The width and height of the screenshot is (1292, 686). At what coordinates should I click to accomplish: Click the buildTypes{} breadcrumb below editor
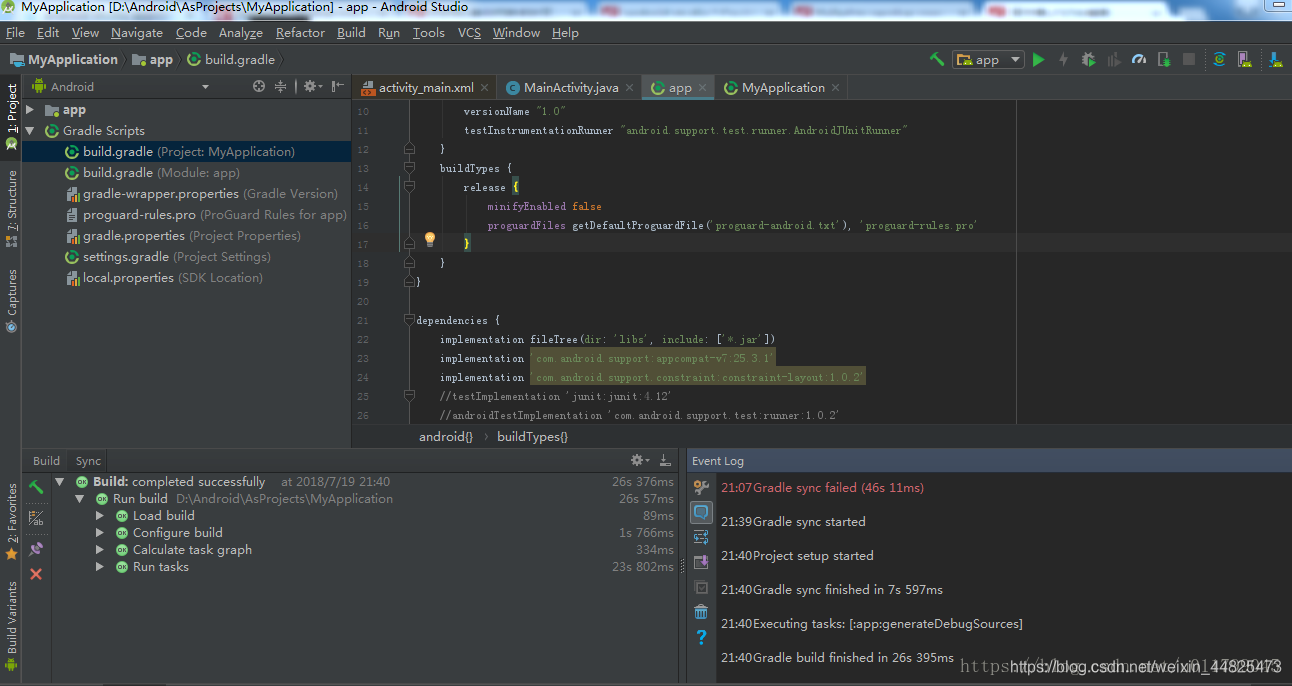532,437
